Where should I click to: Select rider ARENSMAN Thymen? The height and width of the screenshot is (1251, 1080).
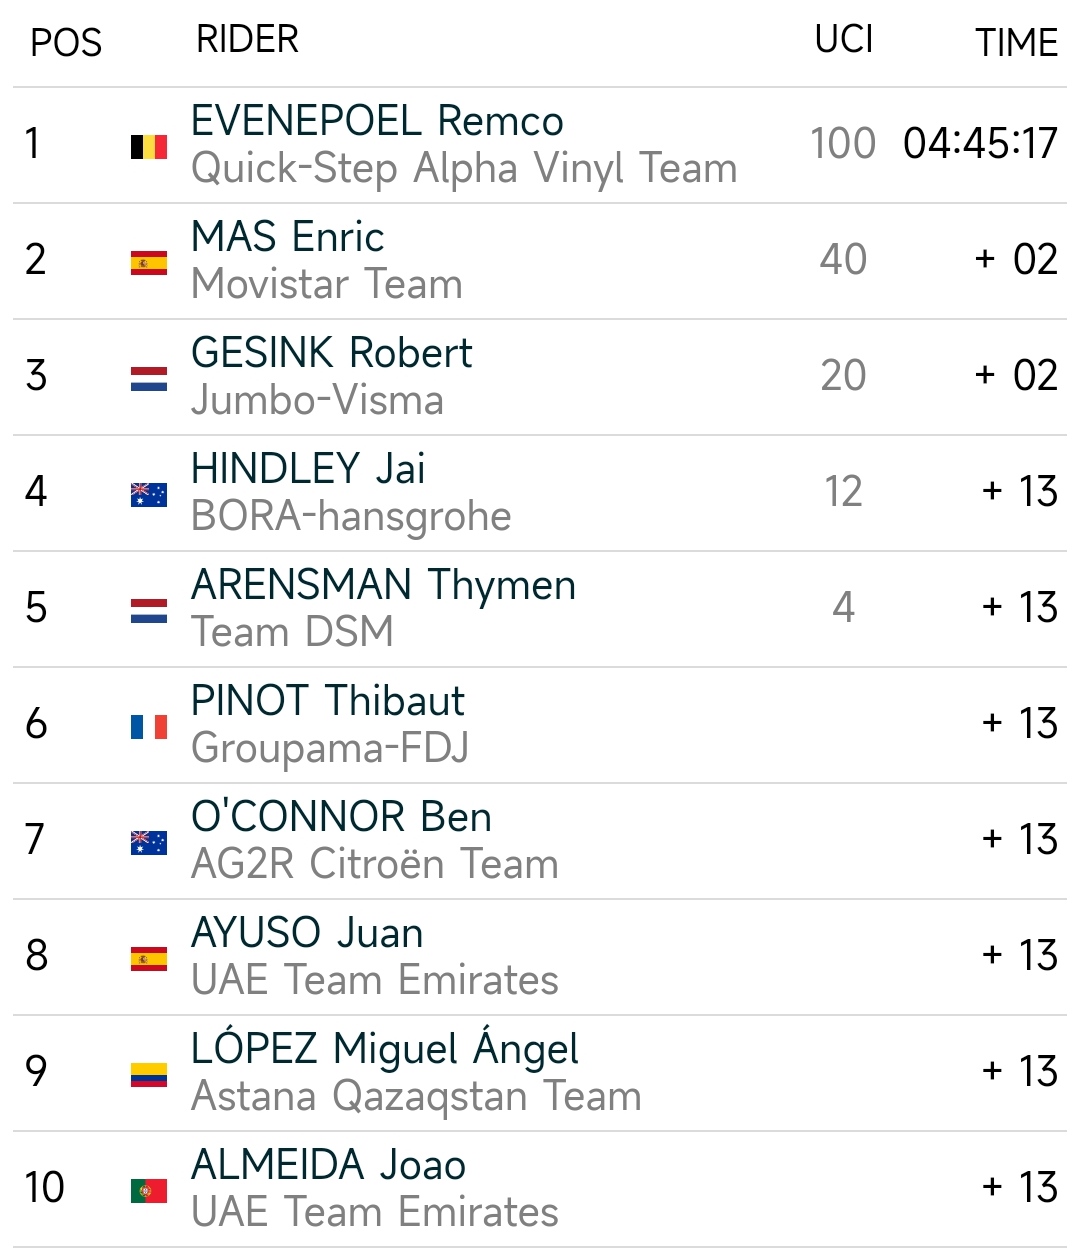[x=383, y=585]
